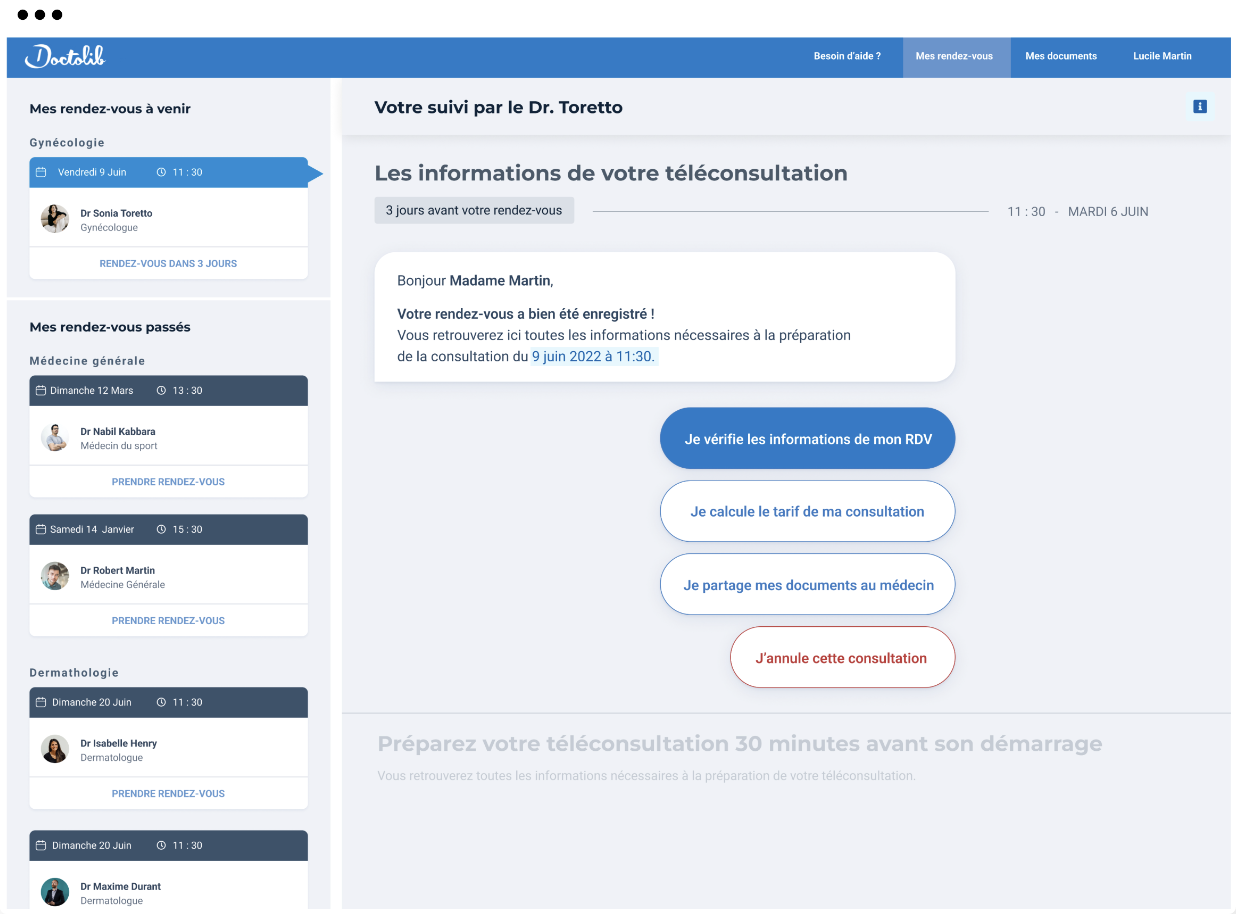Click clock icon in Dr Isabelle Henry's card header

[161, 702]
